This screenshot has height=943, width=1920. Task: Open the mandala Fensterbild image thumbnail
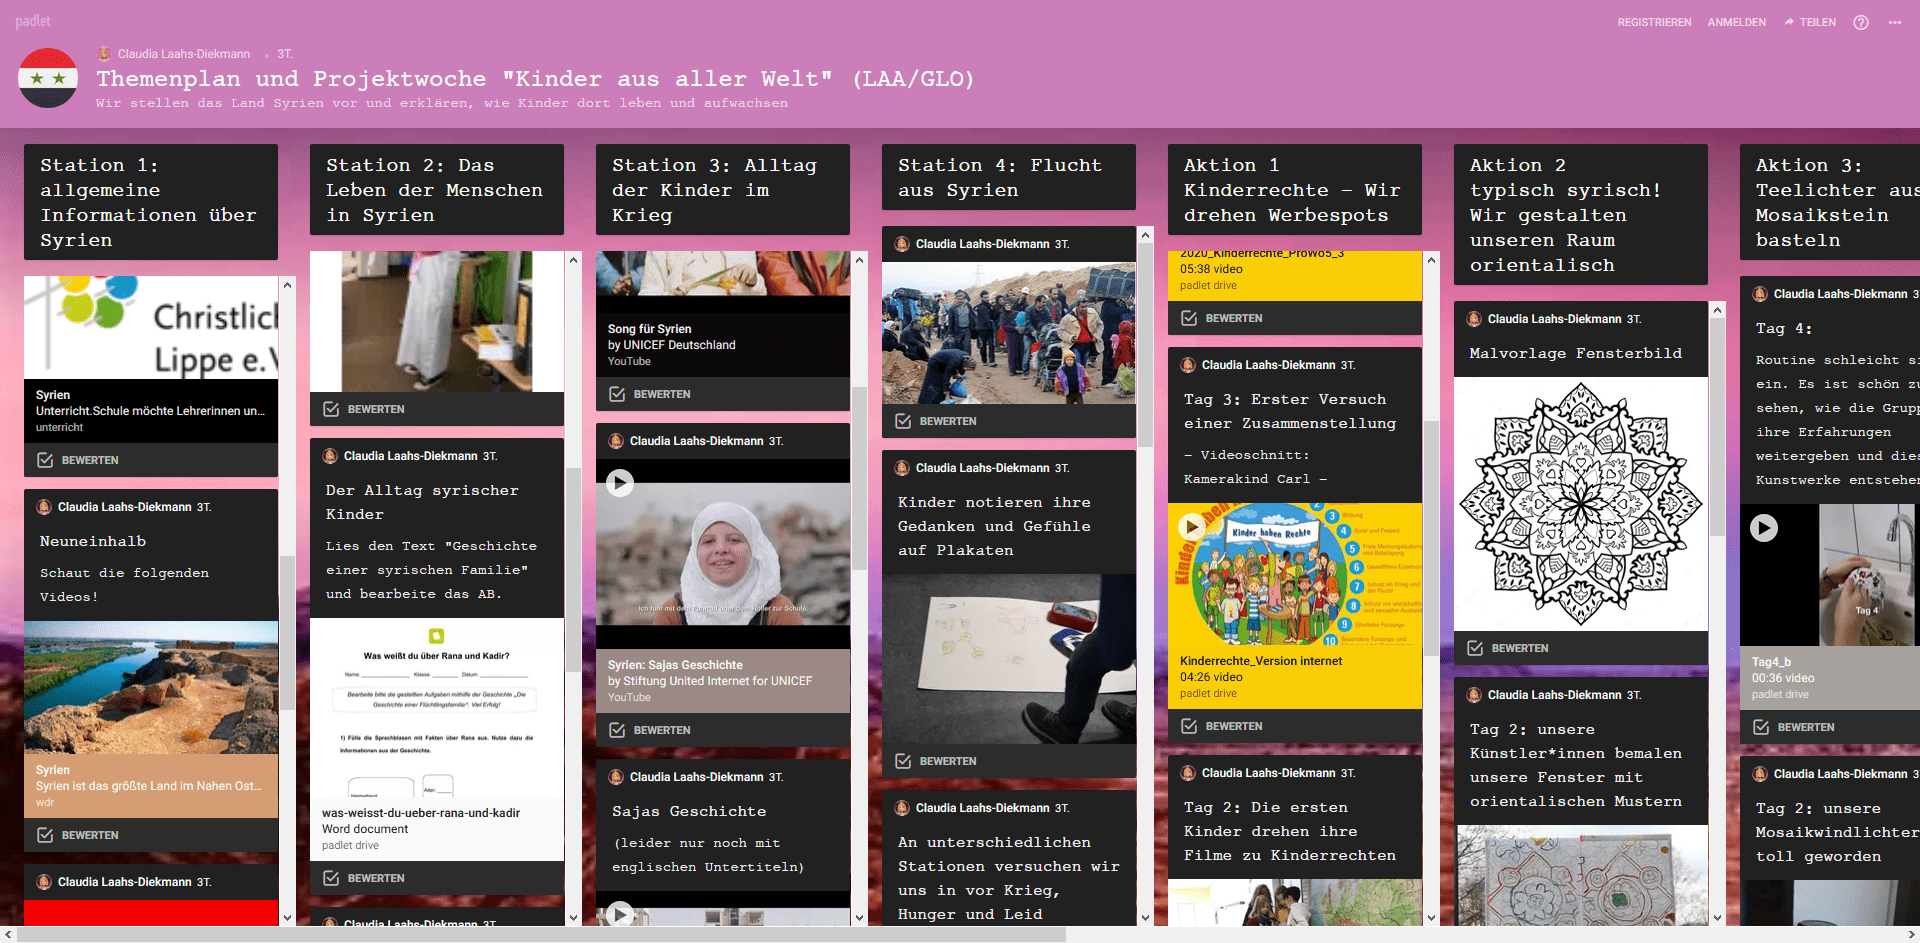[x=1580, y=504]
